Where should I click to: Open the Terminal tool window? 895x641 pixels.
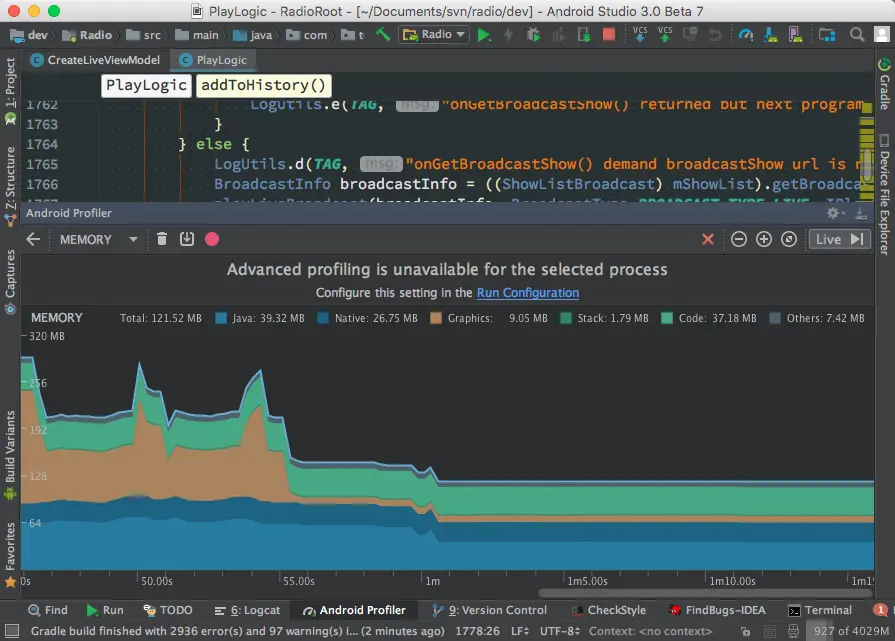pos(820,610)
